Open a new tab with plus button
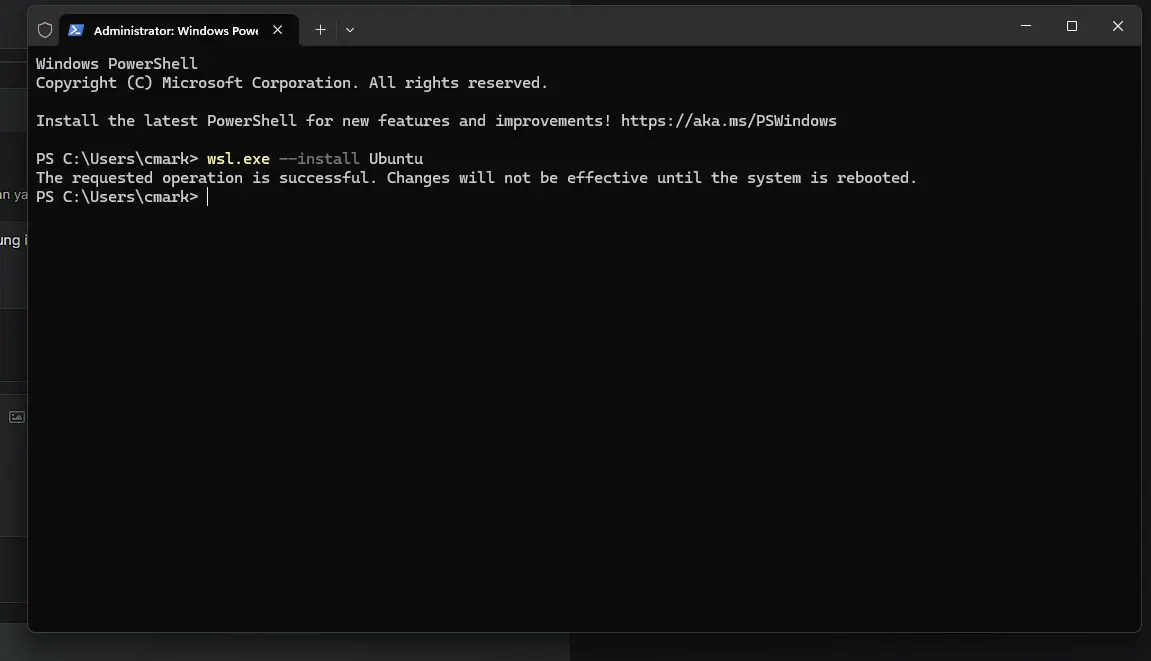Viewport: 1151px width, 661px height. 320,30
